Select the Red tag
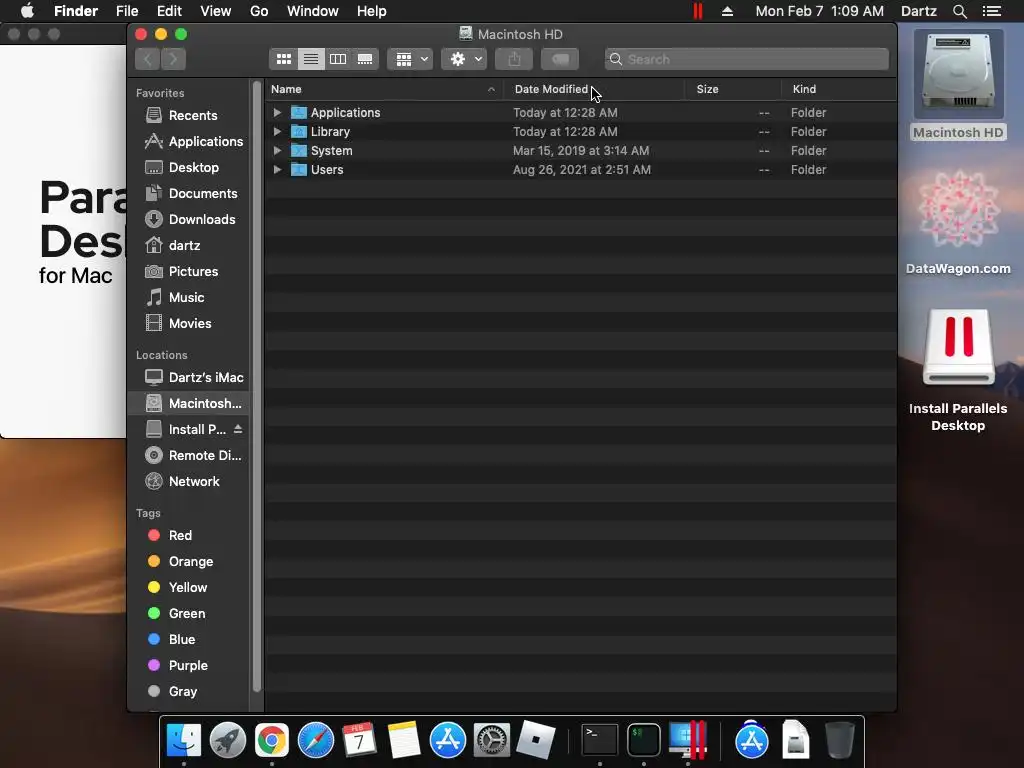 189,536
